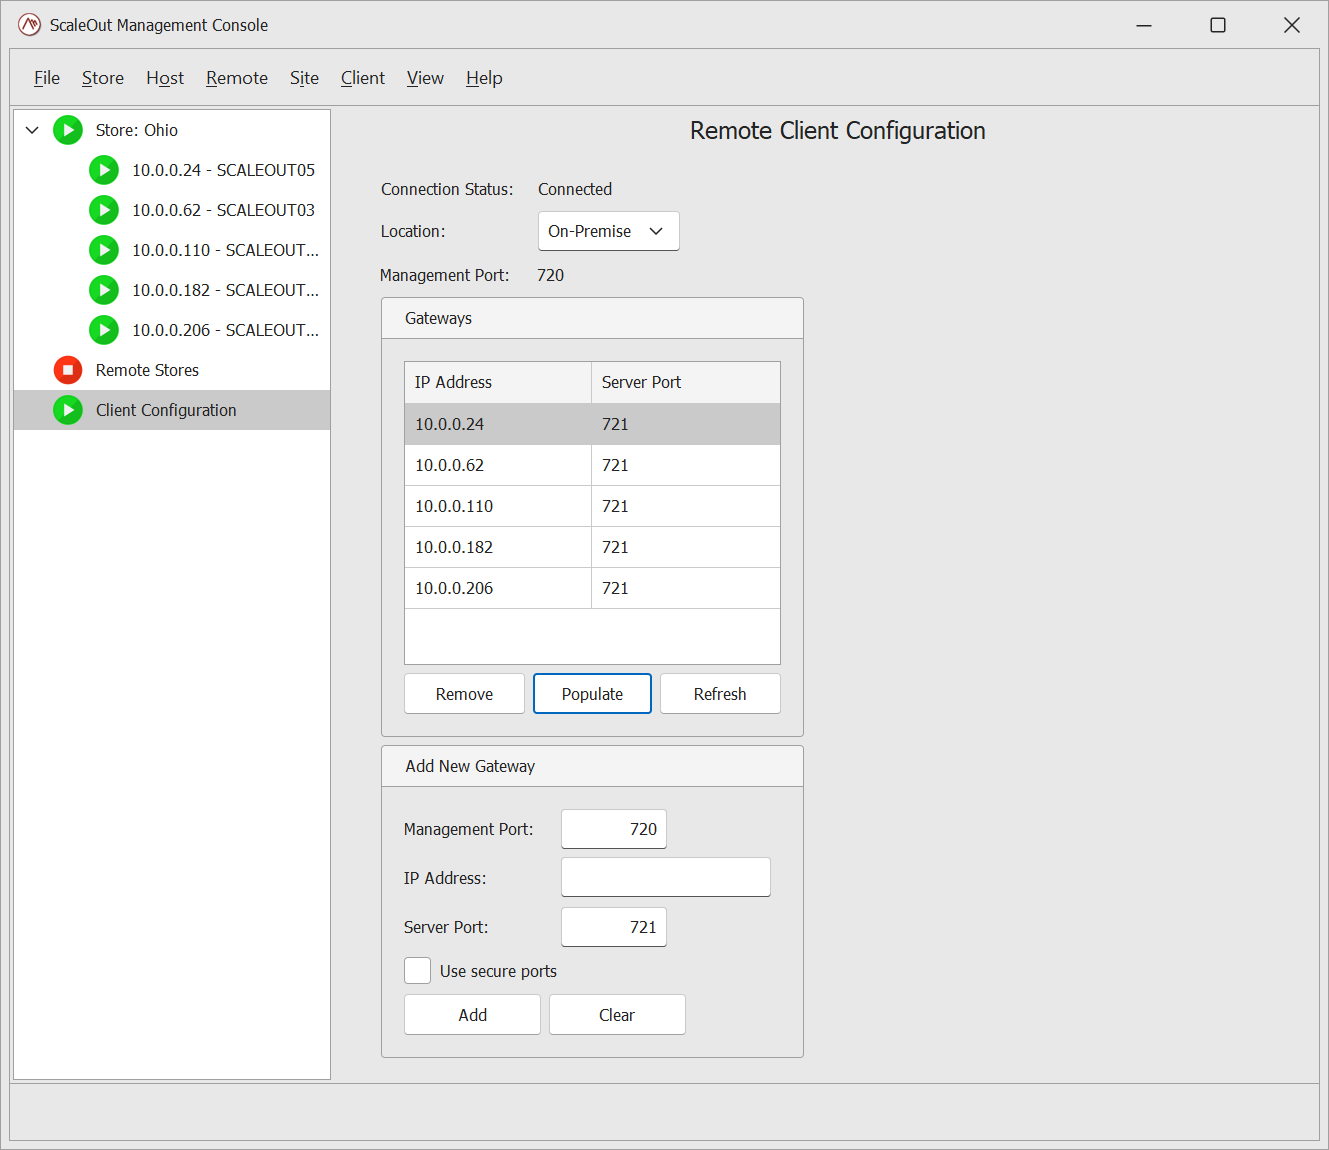Click the Server Port column header
Viewport: 1329px width, 1150px height.
click(686, 382)
